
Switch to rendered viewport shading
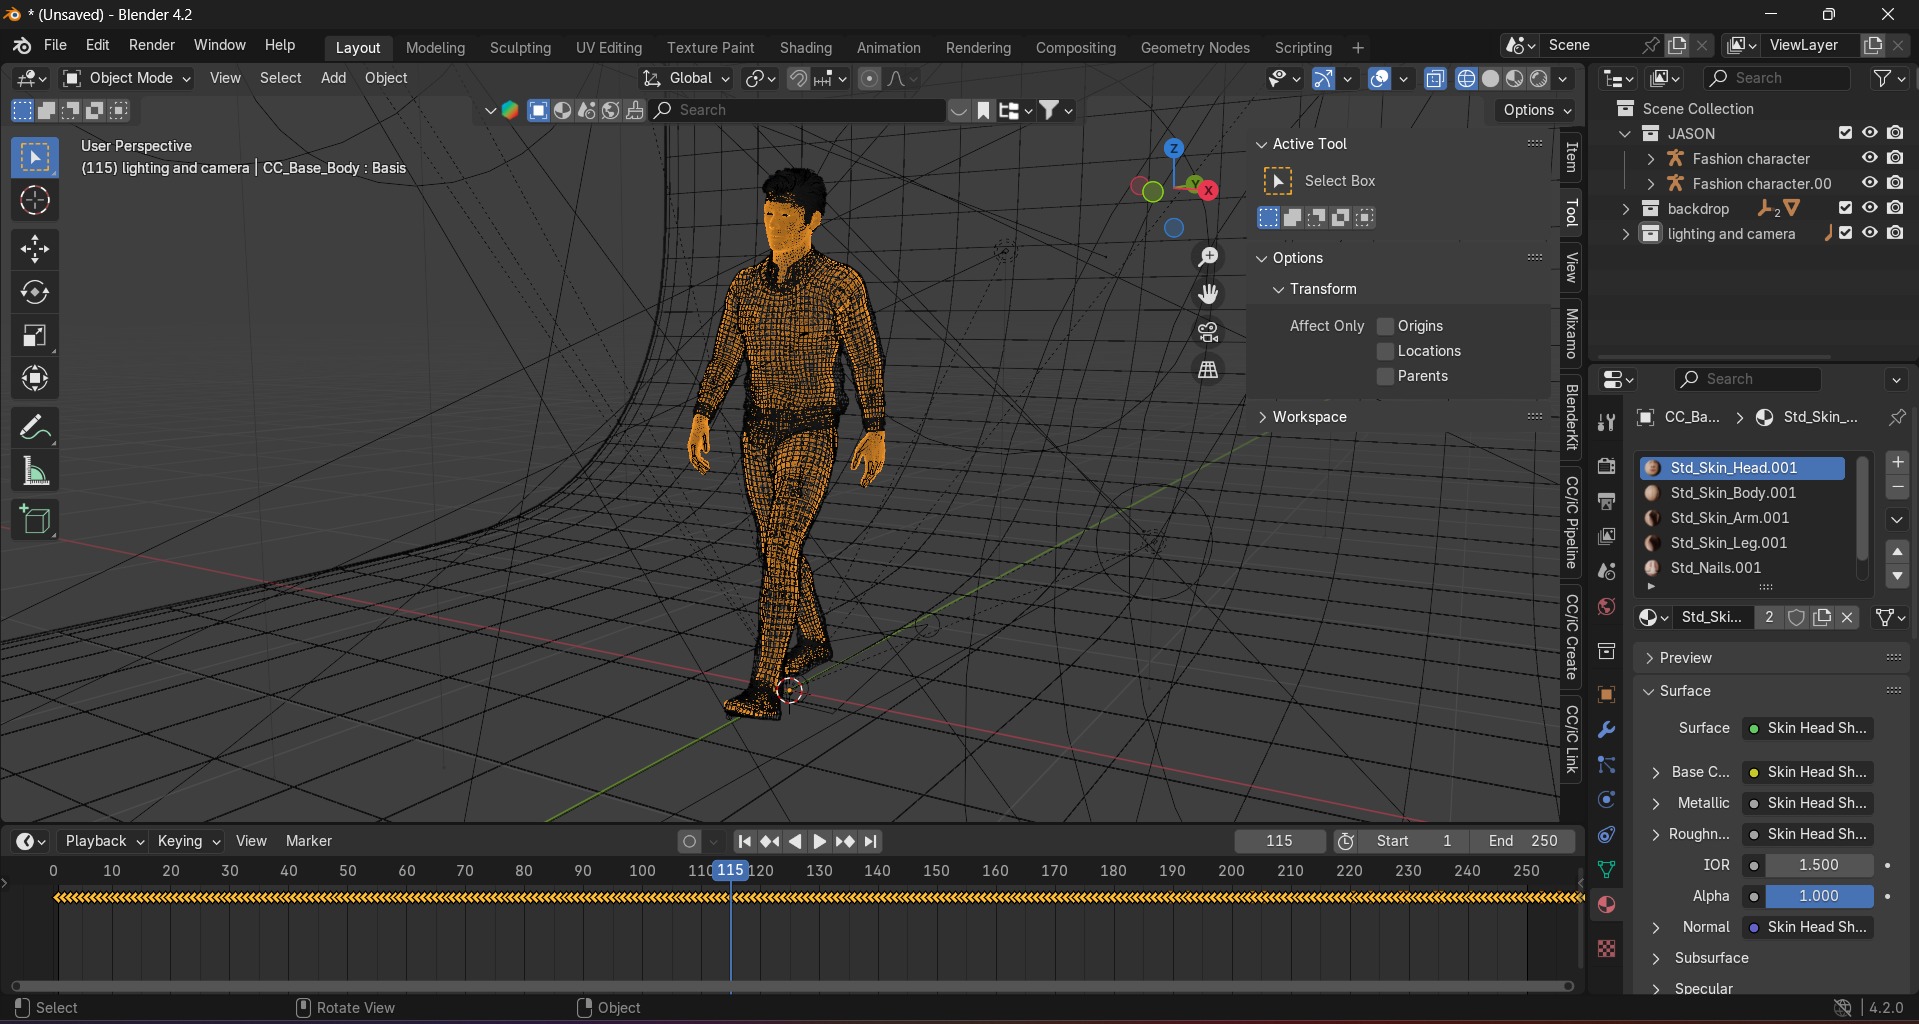[x=1539, y=79]
